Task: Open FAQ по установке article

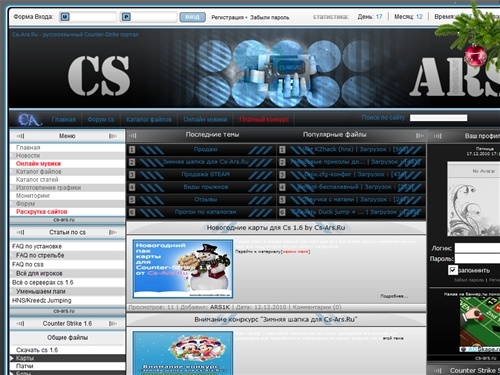Action: pos(37,246)
